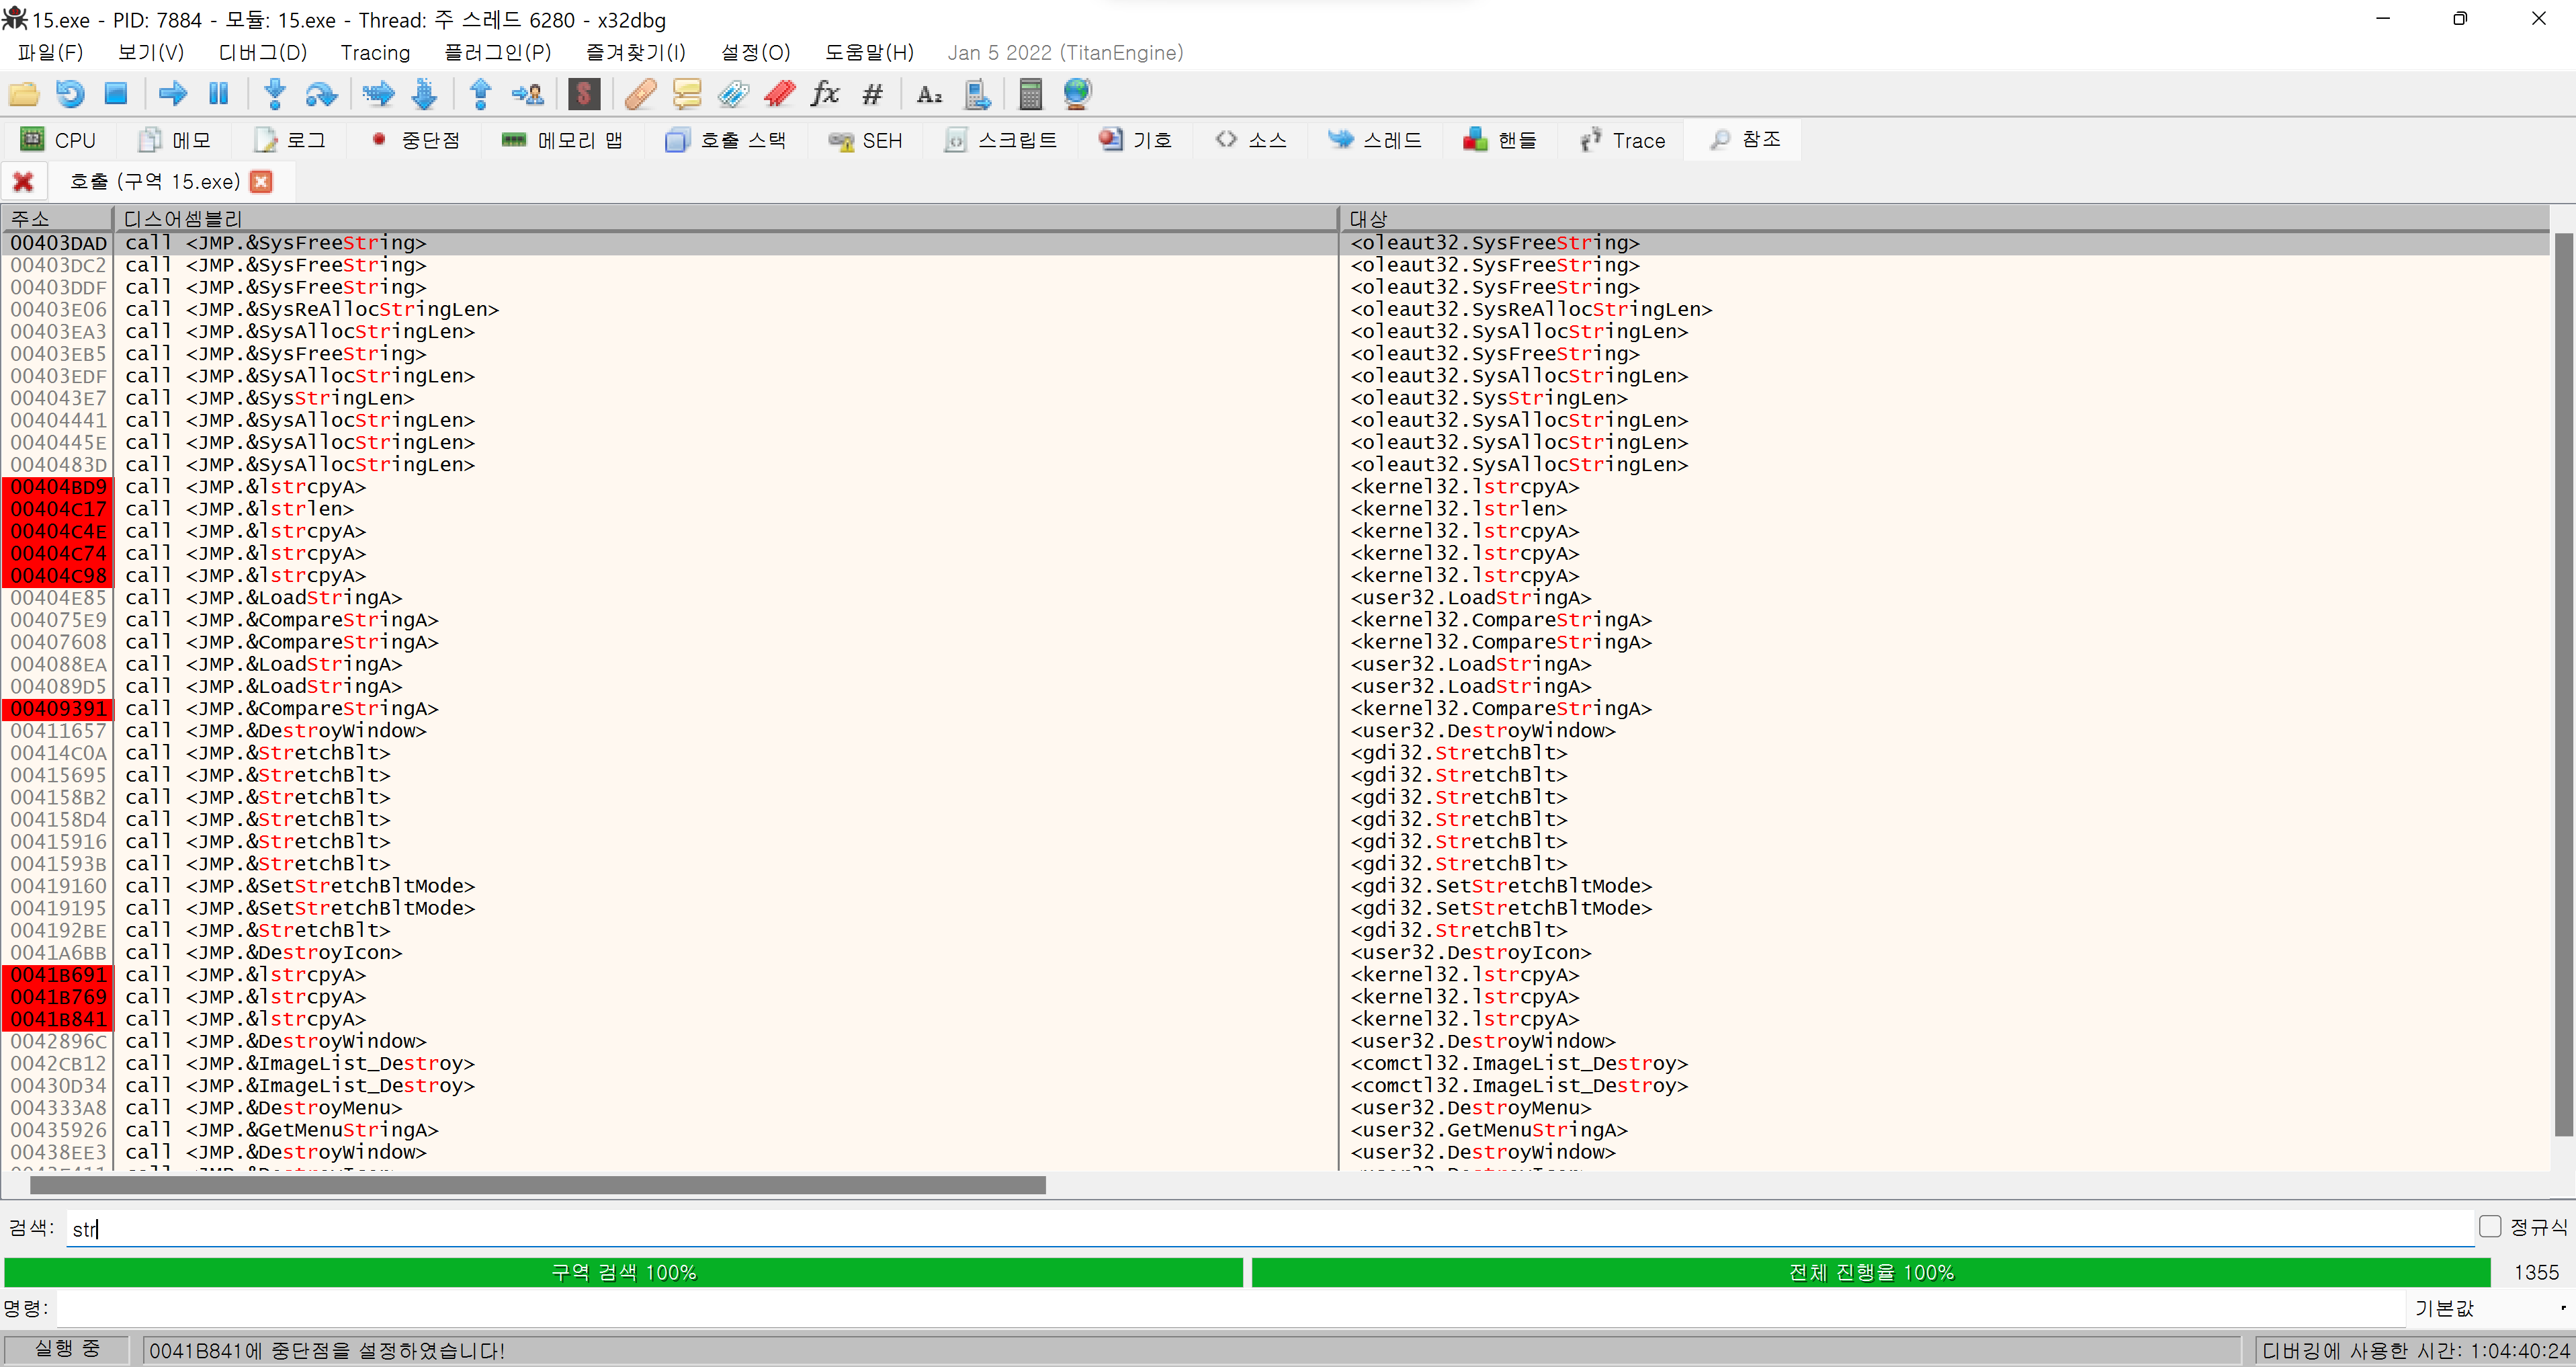
Task: Click the Font settings icon
Action: 929,94
